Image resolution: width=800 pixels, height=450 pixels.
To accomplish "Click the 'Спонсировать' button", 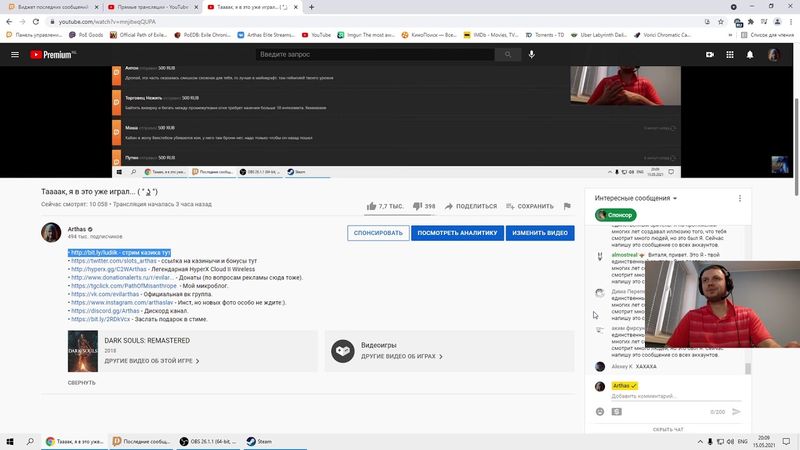I will 378,233.
